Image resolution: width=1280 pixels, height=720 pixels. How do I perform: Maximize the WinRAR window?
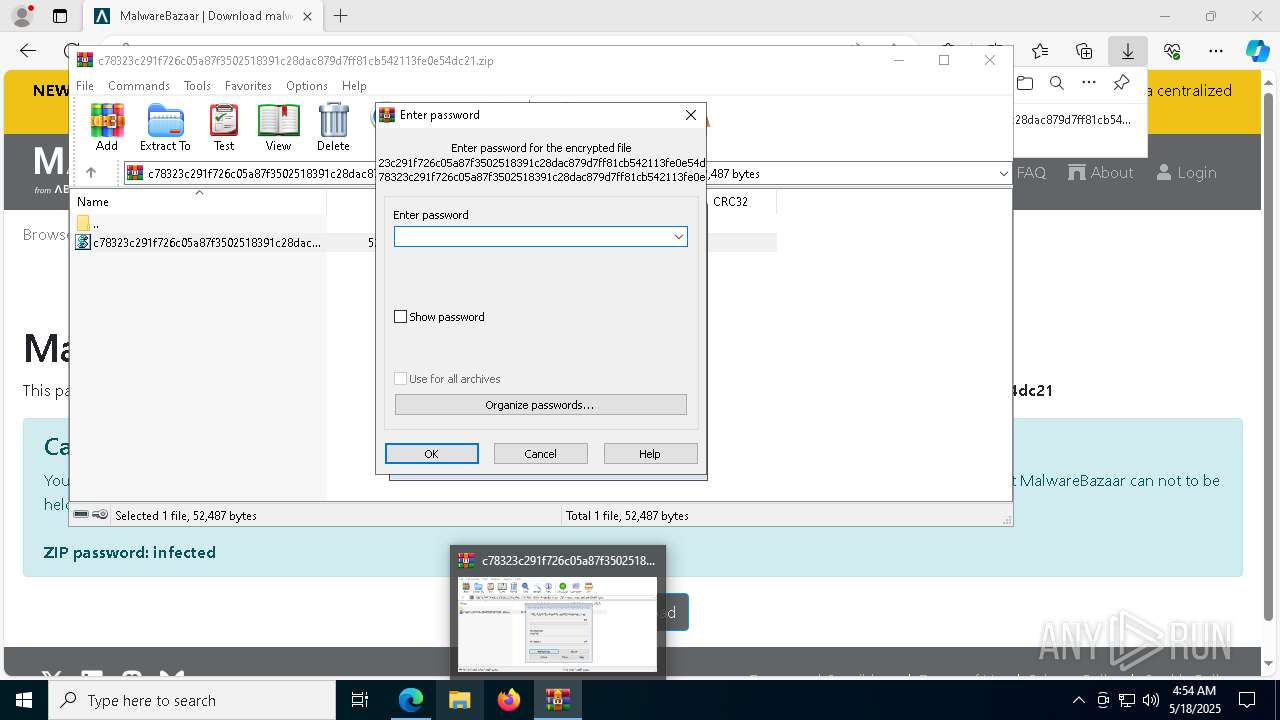click(943, 60)
